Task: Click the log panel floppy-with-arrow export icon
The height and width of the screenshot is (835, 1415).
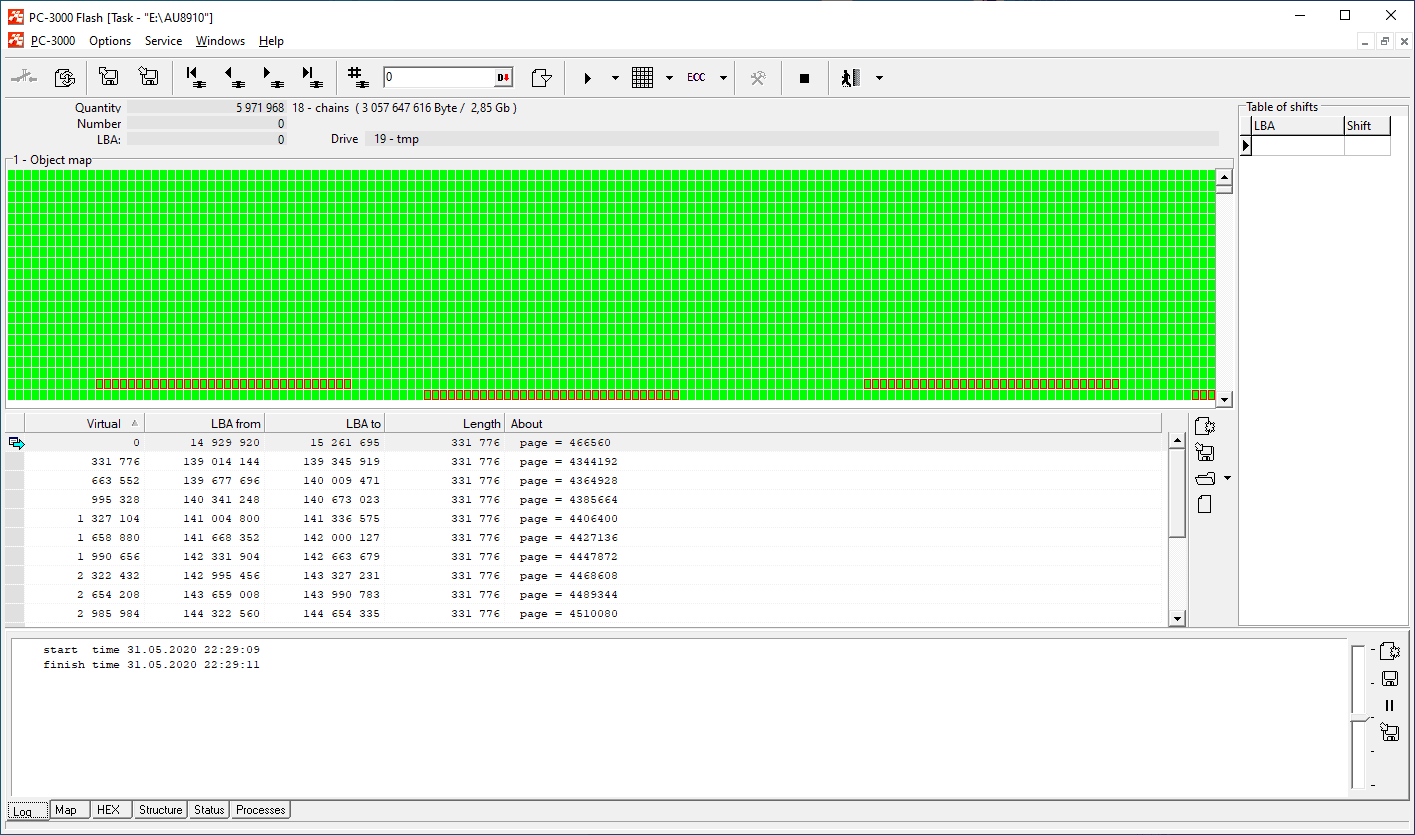Action: (x=1389, y=733)
